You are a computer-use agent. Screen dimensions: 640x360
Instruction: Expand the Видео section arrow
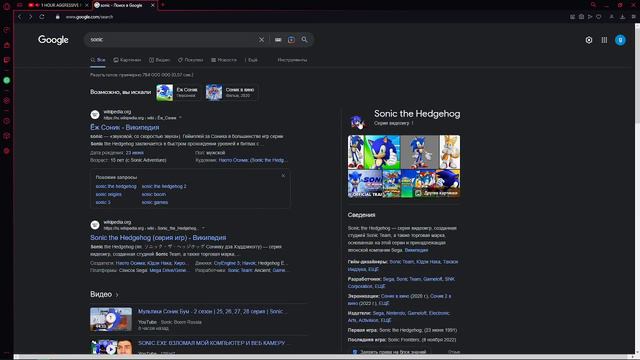(x=117, y=295)
